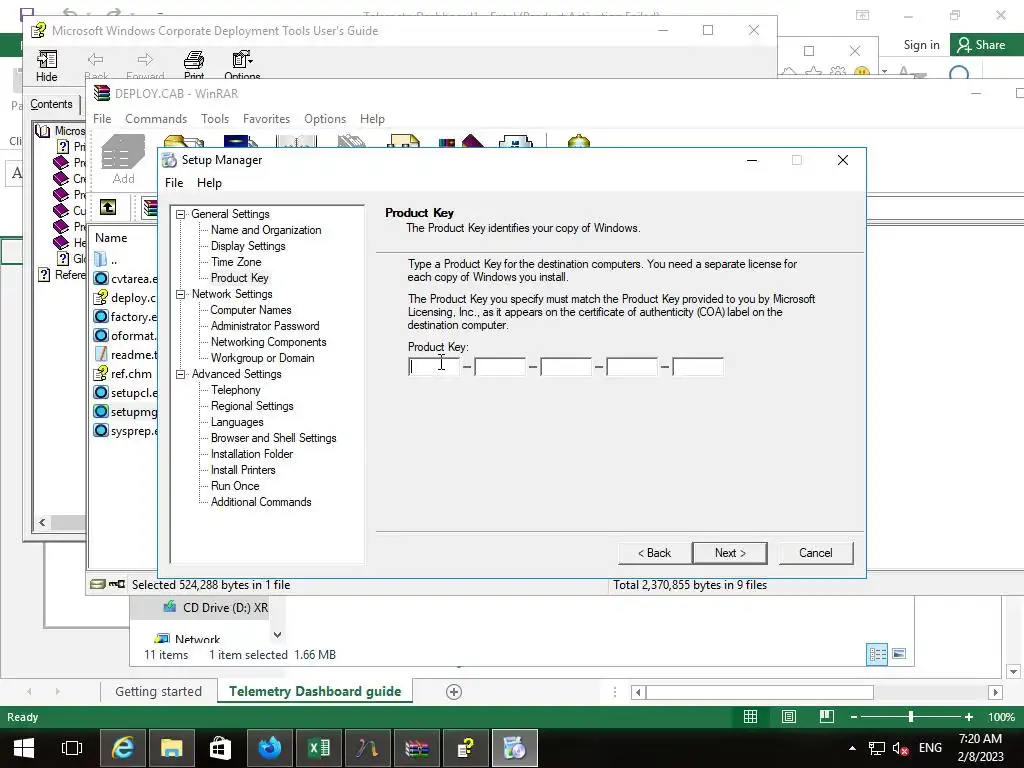
Task: Select ref.chm in WinRAR file list
Action: [x=123, y=374]
